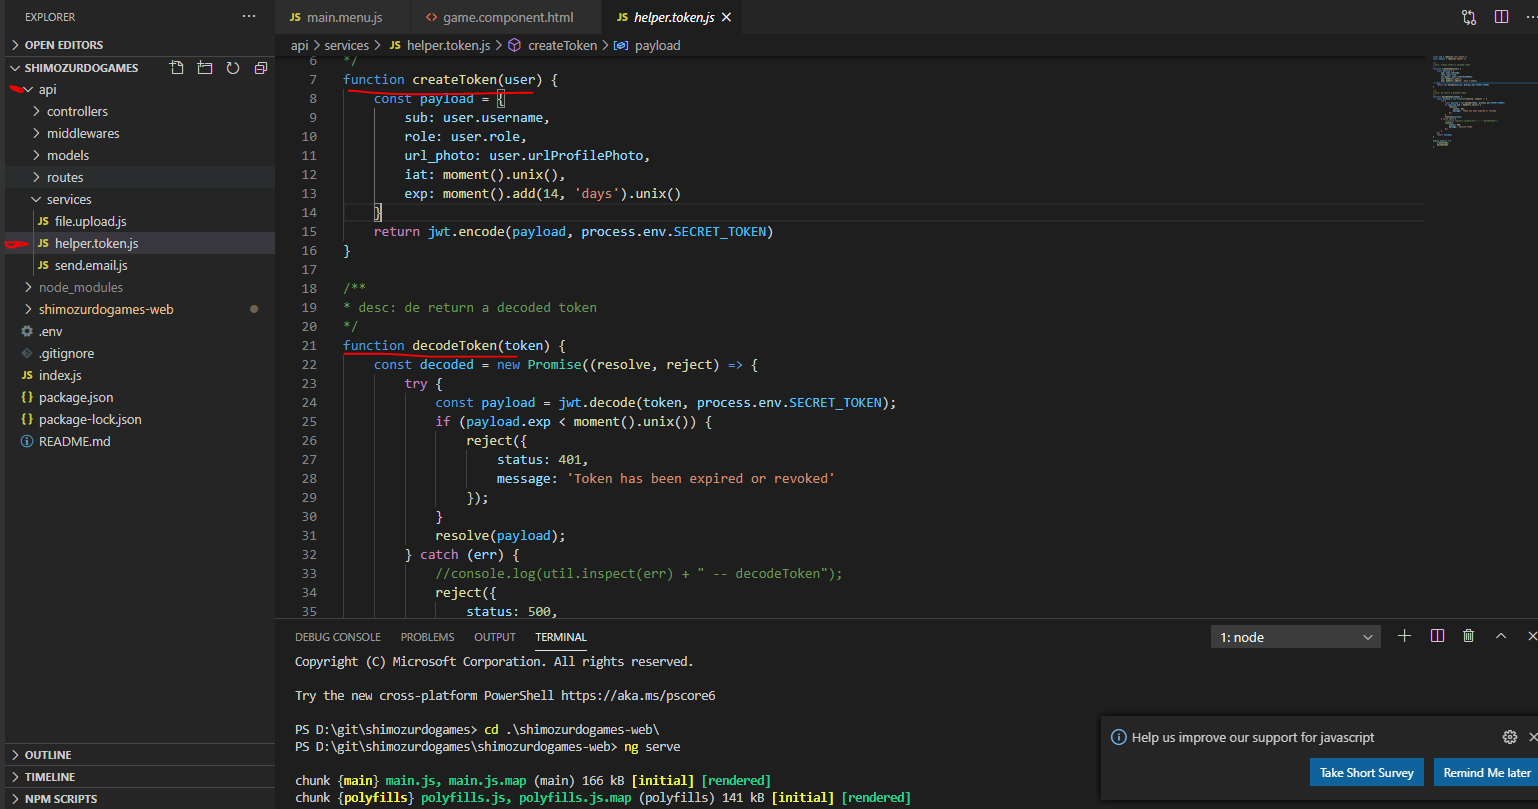Add a new terminal with plus icon

click(x=1404, y=636)
